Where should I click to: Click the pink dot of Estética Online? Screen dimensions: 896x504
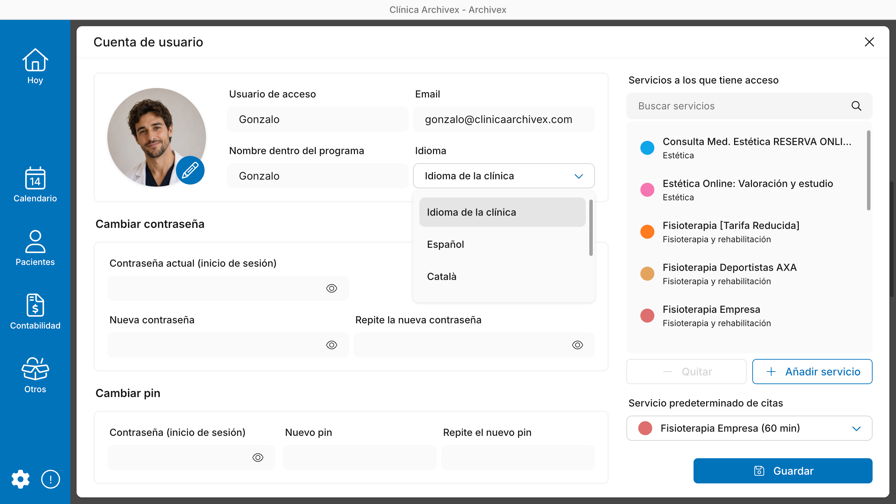[x=647, y=190]
